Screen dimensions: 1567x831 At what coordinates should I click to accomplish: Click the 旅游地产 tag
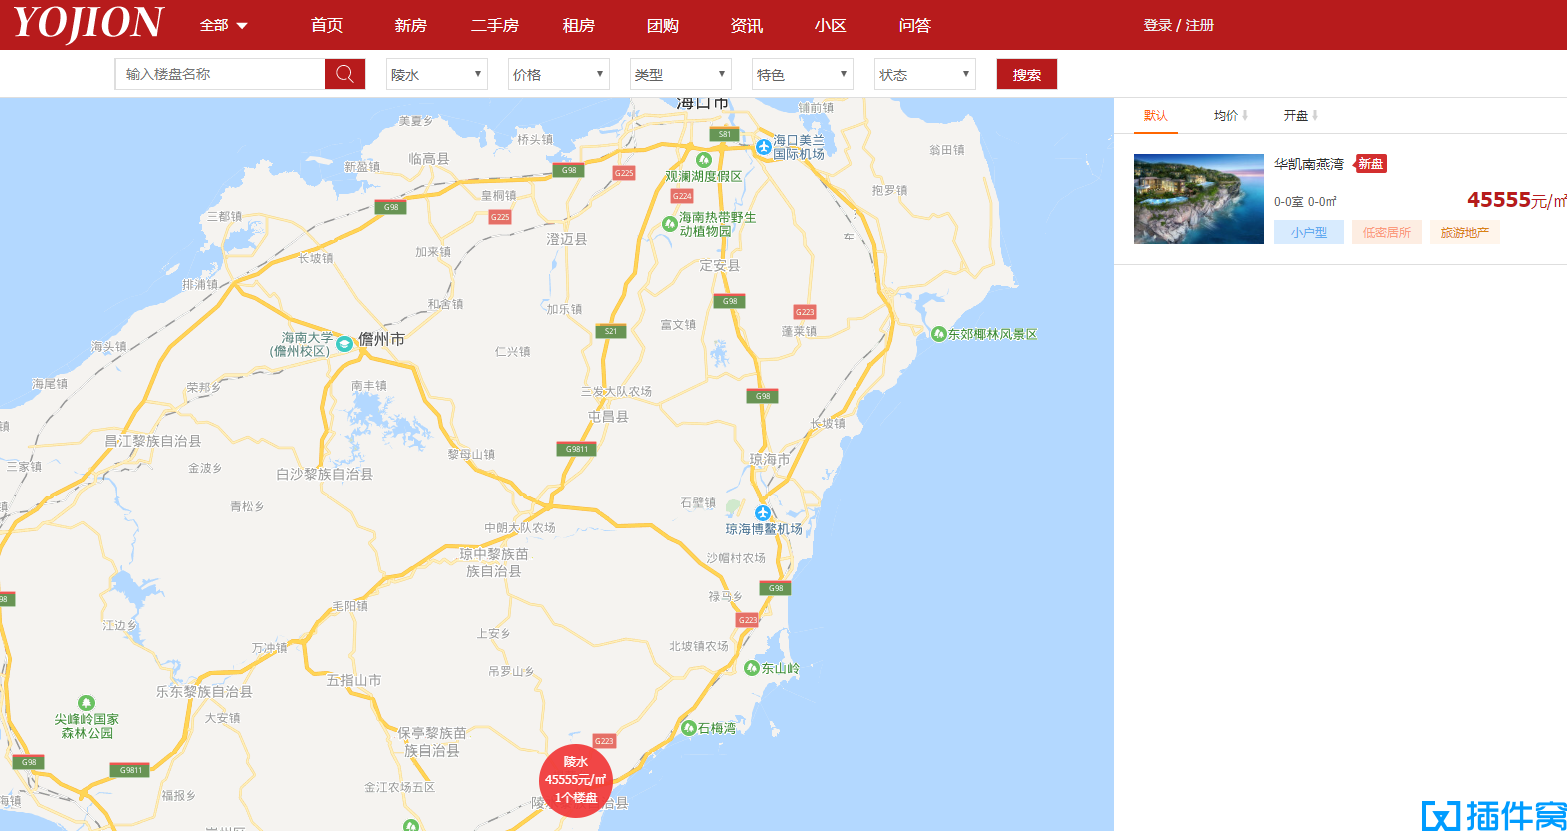tap(1465, 232)
